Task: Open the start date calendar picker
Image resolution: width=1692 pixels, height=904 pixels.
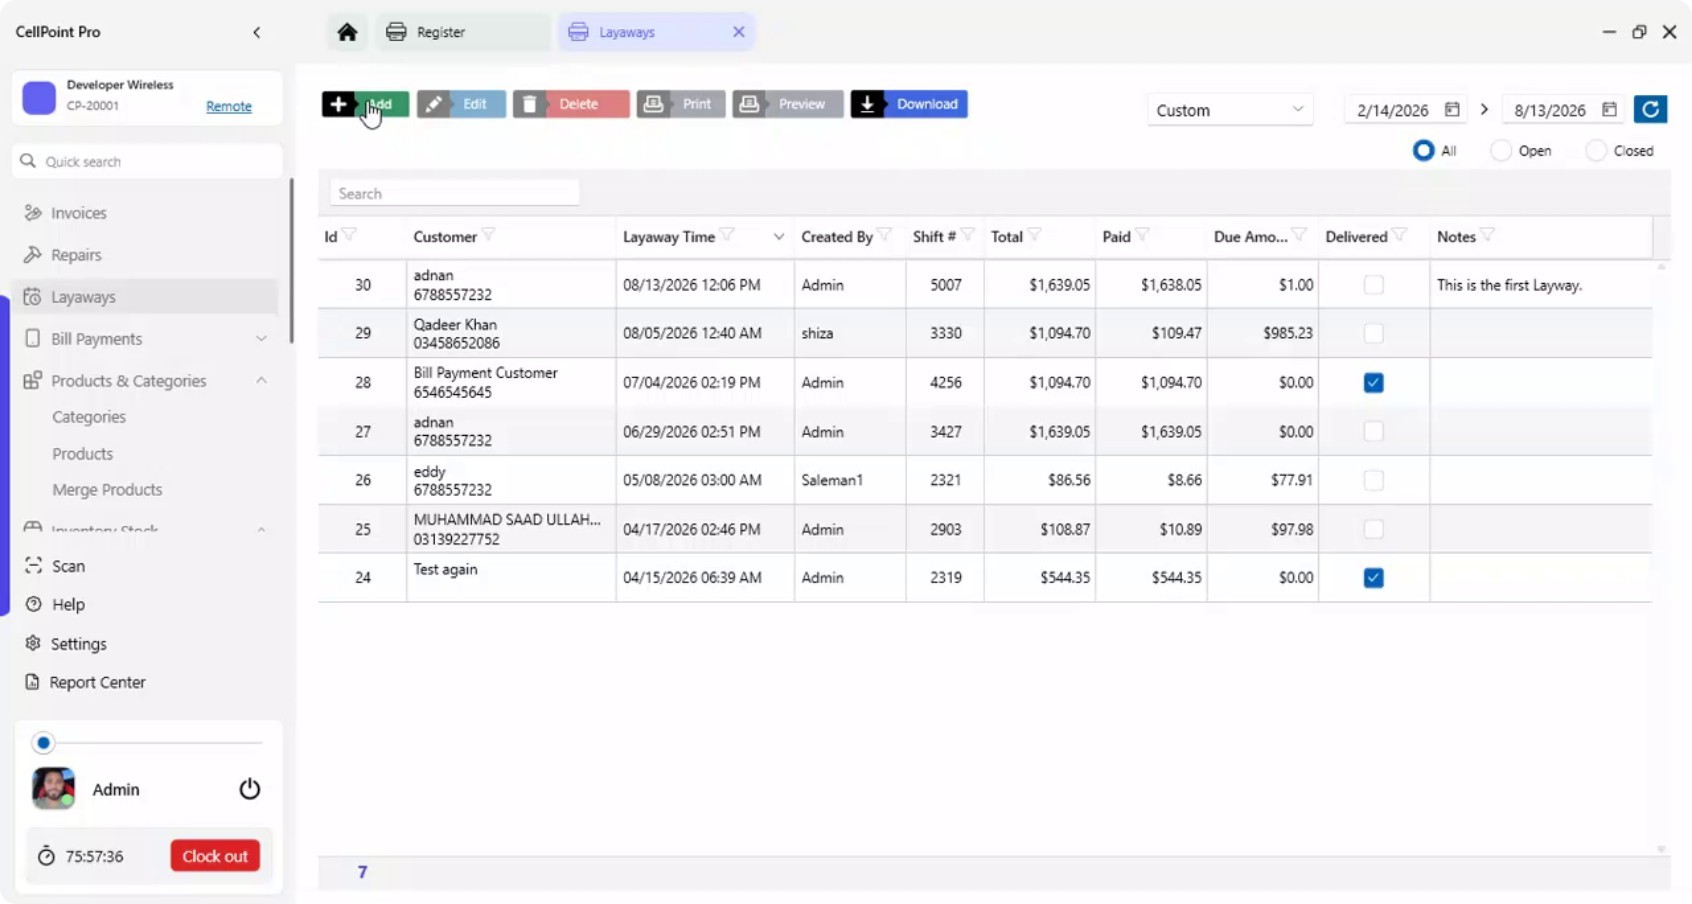Action: click(x=1452, y=109)
